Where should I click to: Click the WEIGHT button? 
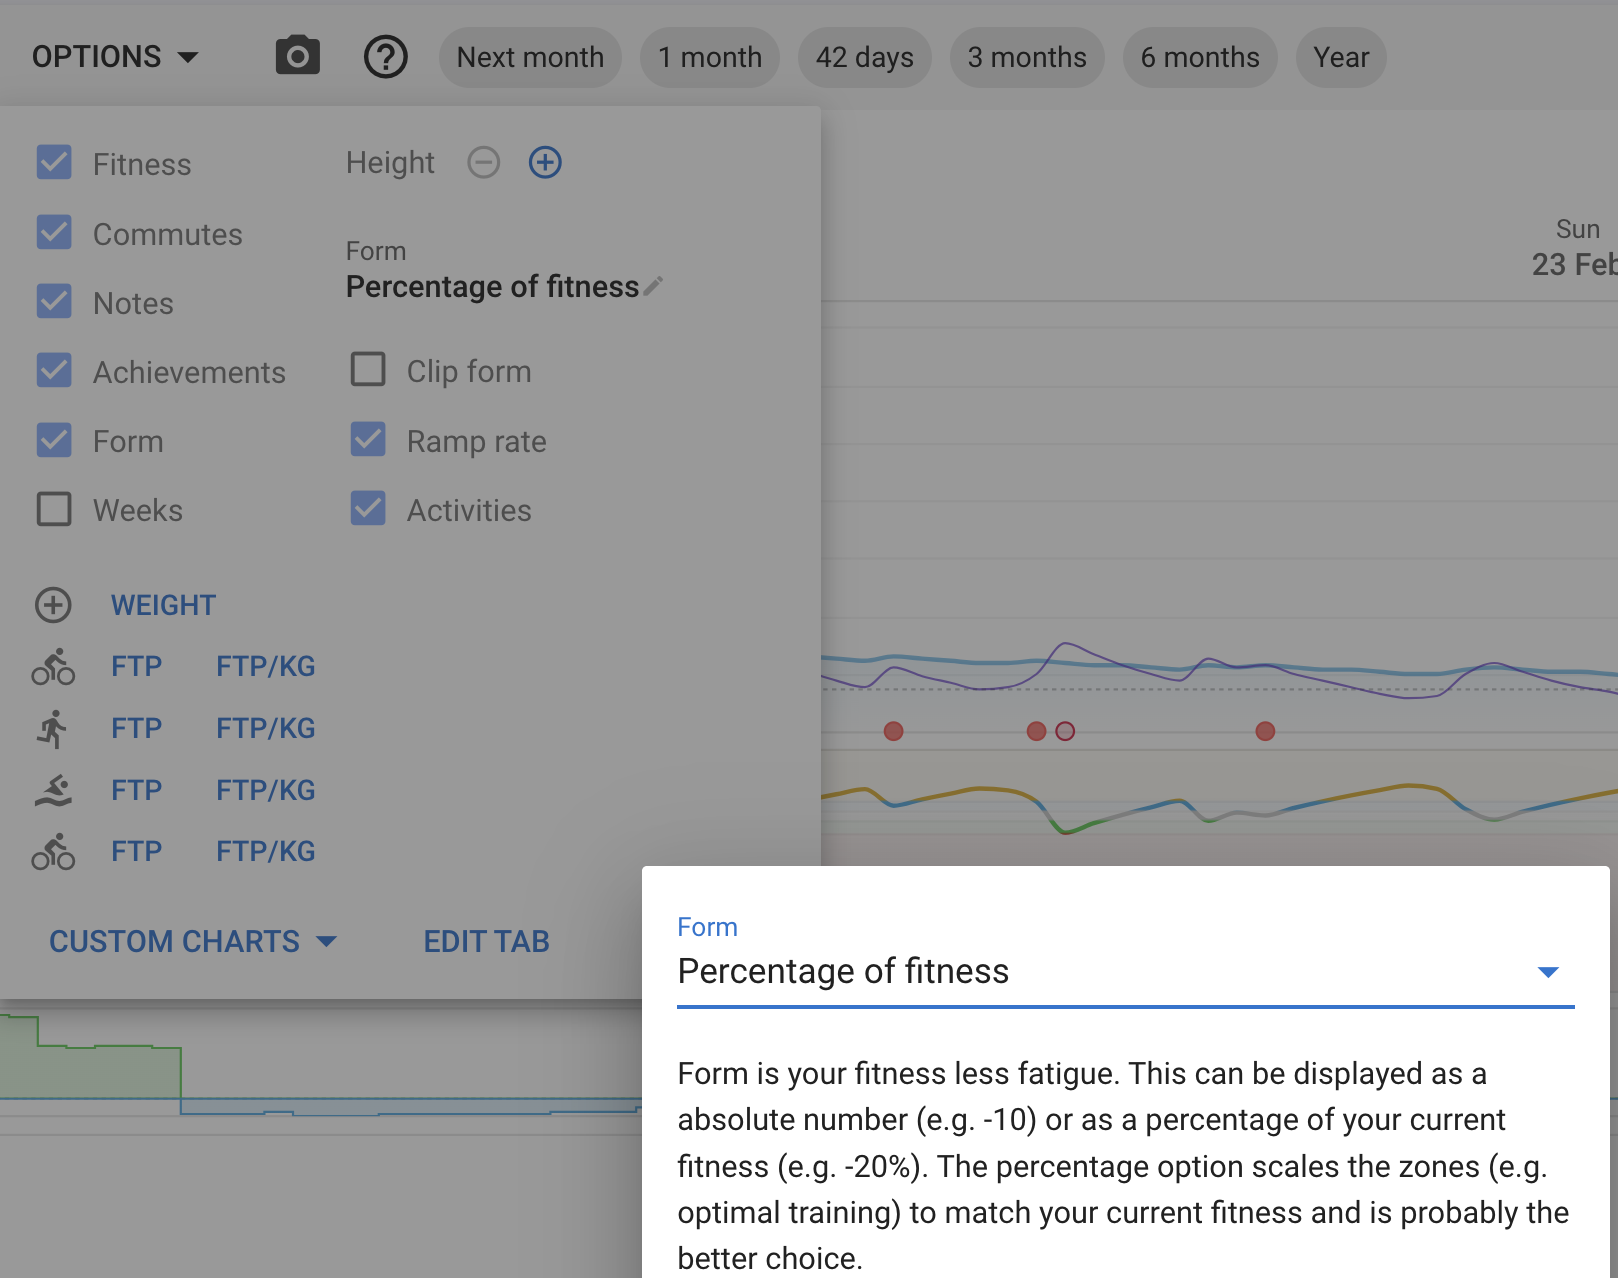click(x=163, y=605)
